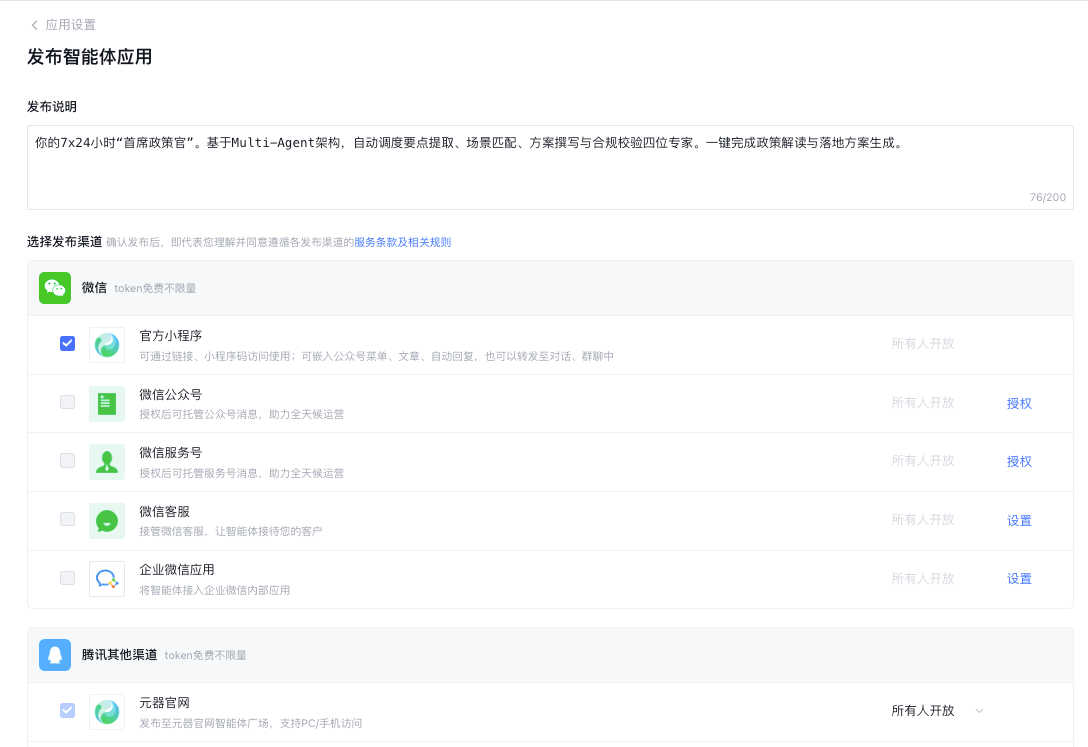Image resolution: width=1088 pixels, height=747 pixels.
Task: Click 所有人开放 in the 官方小程序 row
Action: click(x=923, y=343)
